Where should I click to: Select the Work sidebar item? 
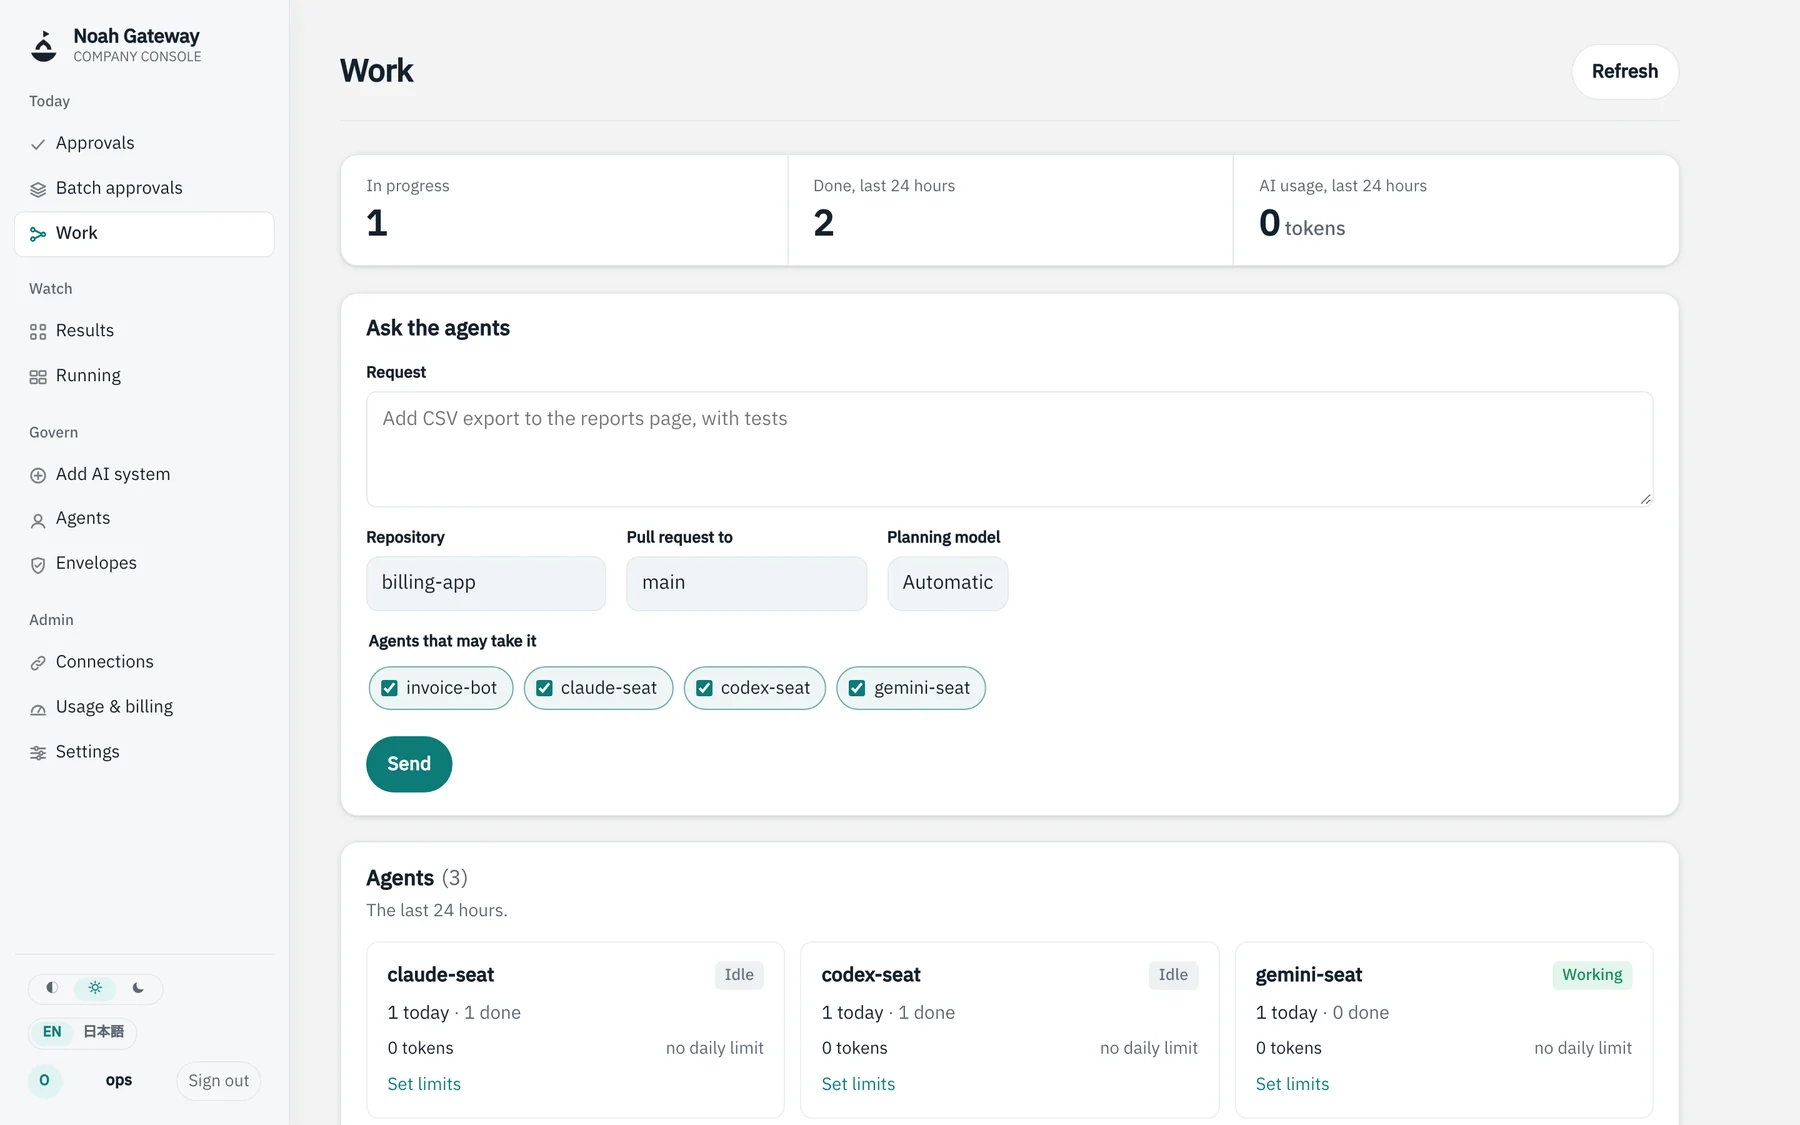coord(144,234)
